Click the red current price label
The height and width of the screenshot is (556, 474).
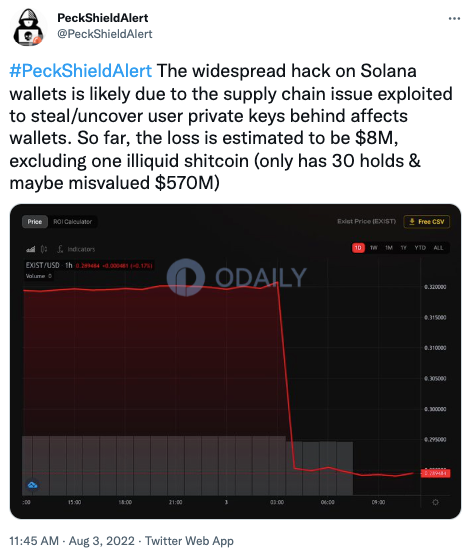coord(435,473)
